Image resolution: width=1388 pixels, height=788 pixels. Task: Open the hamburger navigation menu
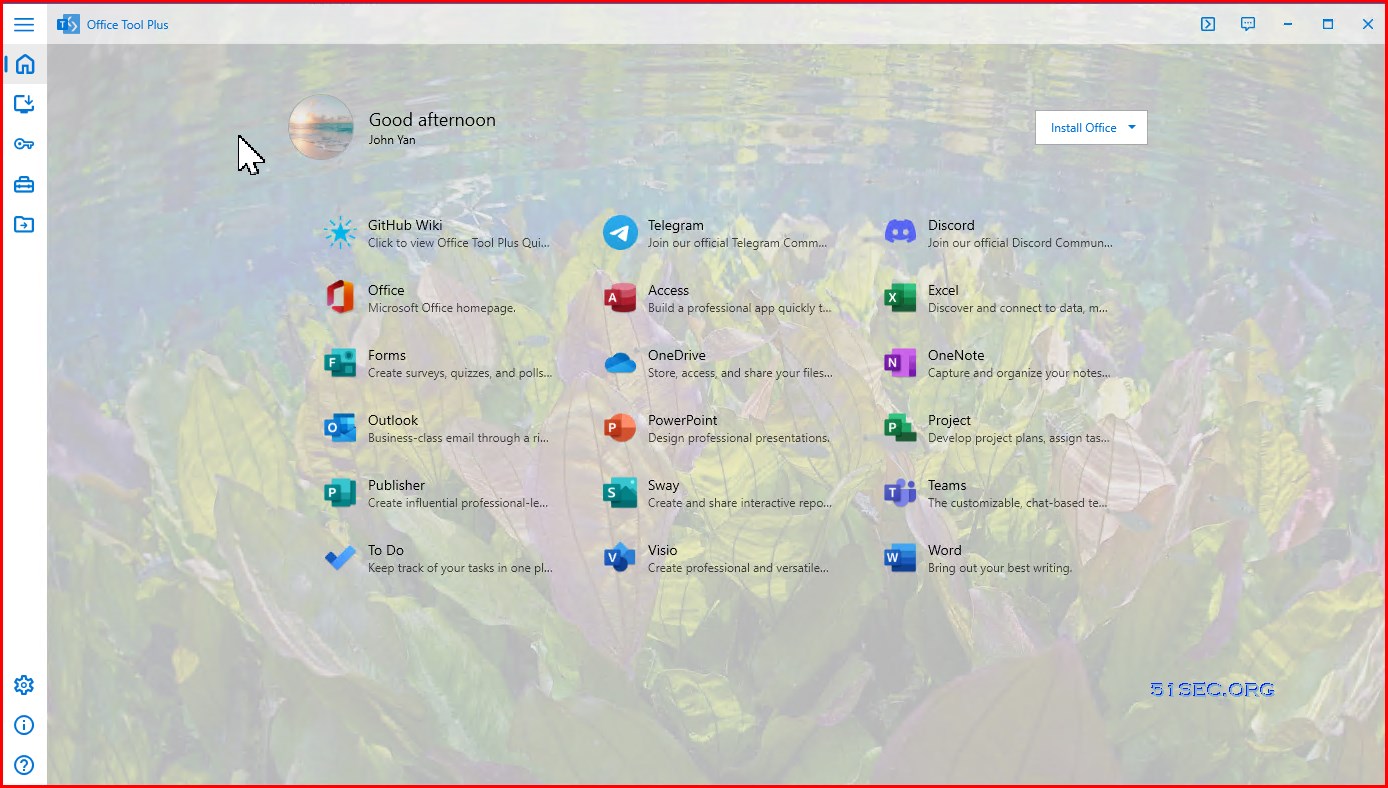pos(24,25)
